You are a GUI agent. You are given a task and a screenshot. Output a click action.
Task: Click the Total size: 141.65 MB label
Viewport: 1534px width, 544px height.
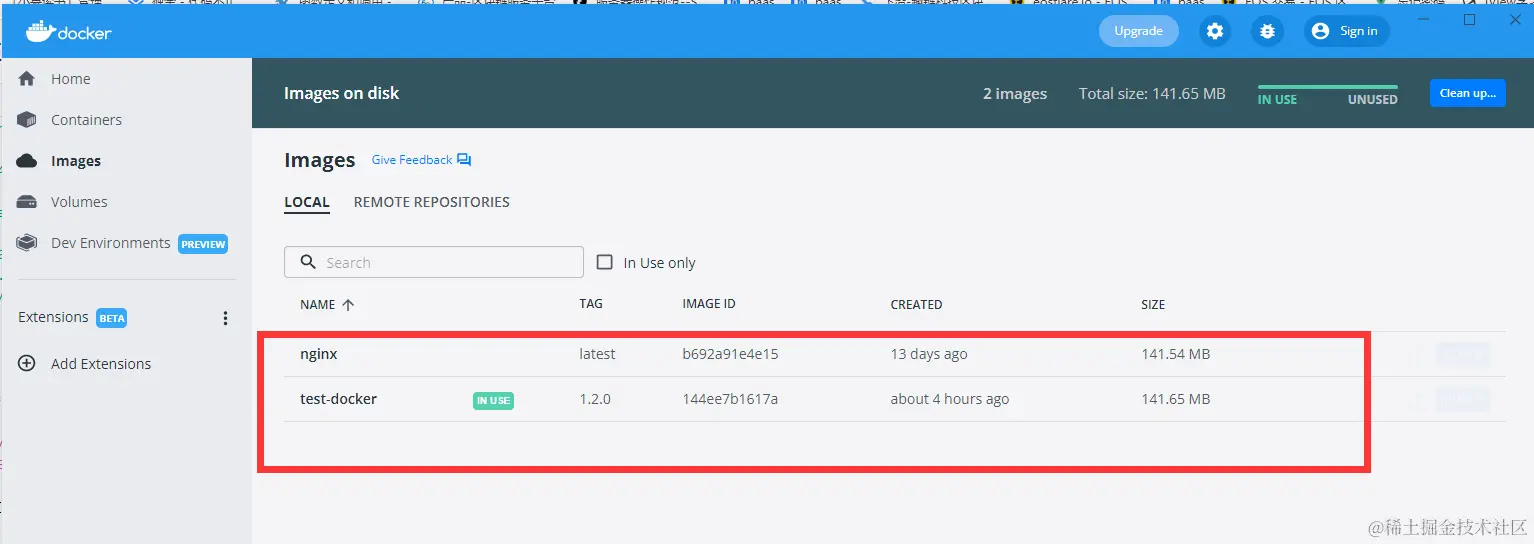(1152, 93)
